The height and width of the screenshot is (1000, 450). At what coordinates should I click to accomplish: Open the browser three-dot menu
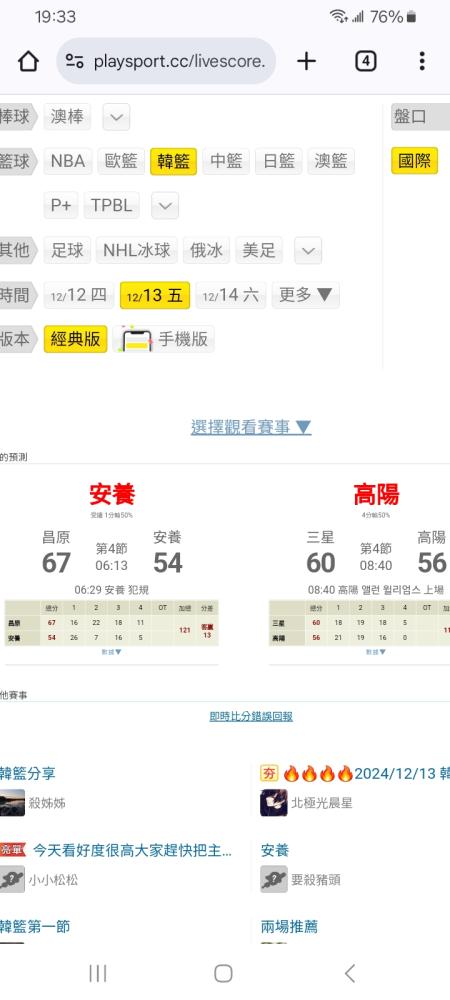tap(422, 61)
